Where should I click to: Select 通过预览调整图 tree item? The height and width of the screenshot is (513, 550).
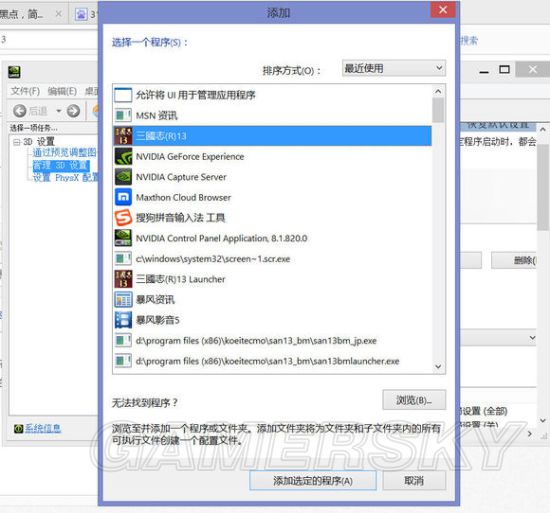(x=65, y=152)
